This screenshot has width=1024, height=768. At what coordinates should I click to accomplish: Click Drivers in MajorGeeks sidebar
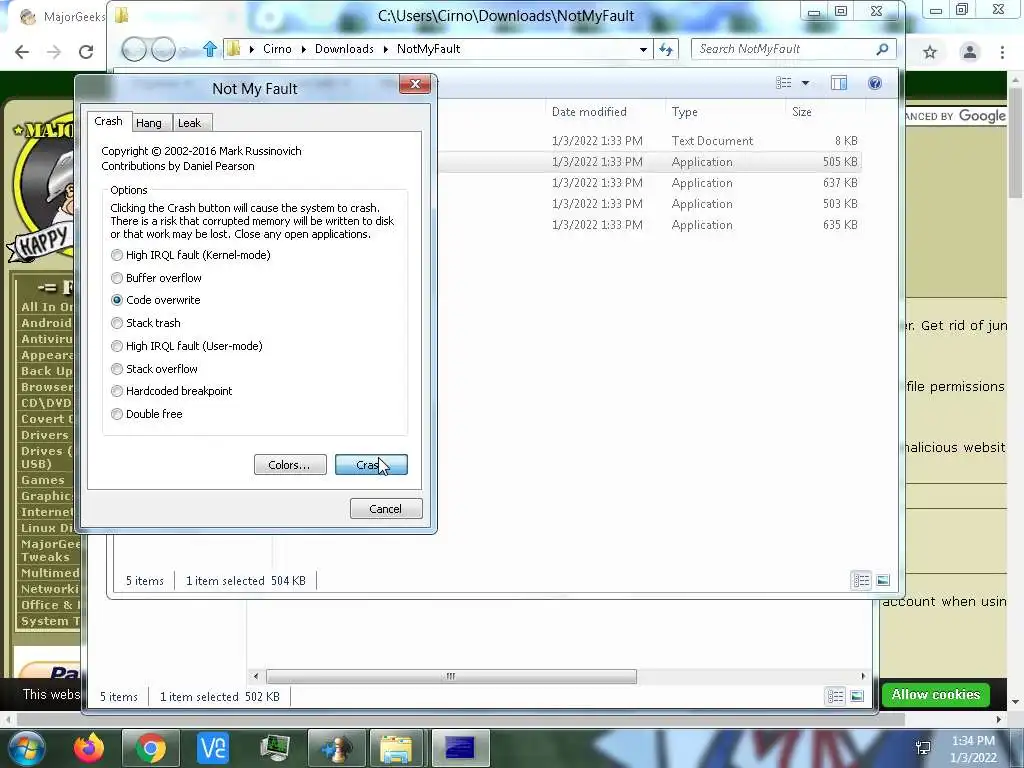pyautogui.click(x=44, y=435)
